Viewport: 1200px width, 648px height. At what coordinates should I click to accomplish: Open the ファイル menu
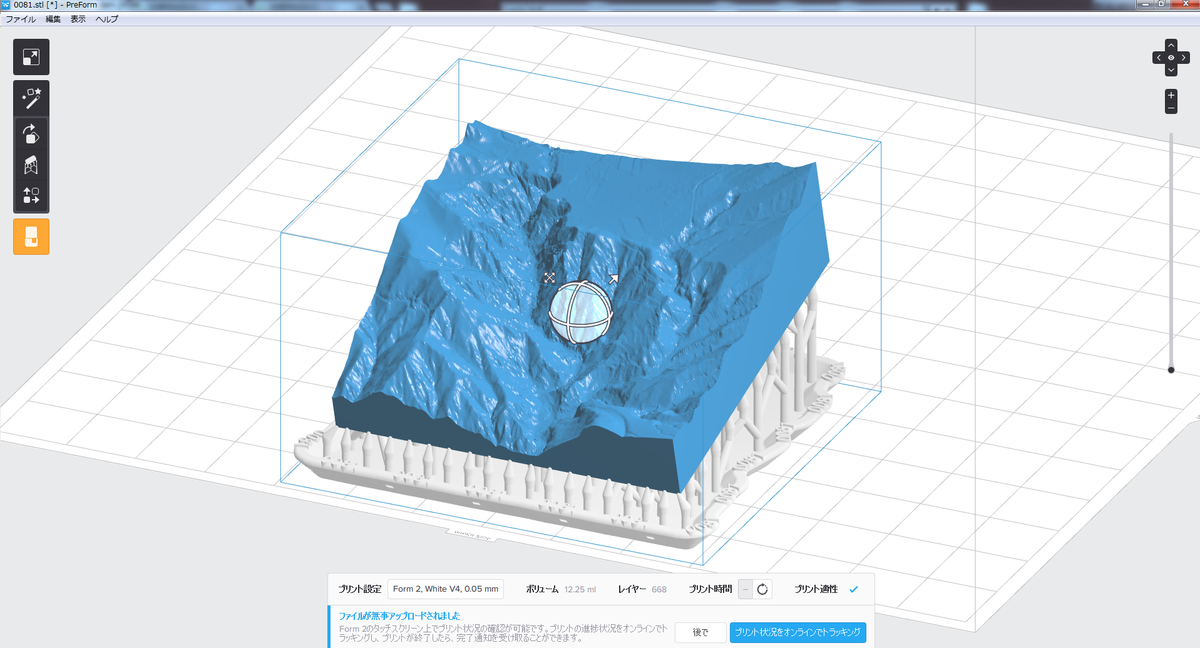coord(20,19)
